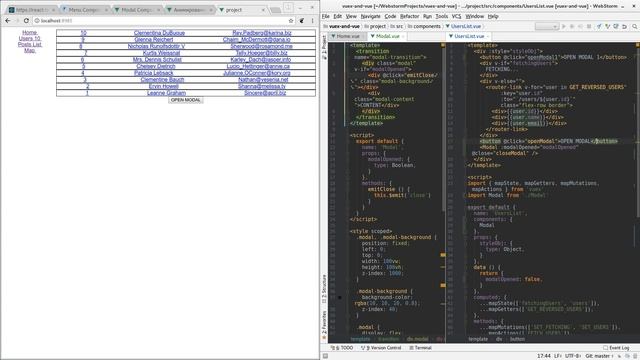Screen dimensions: 640x360
Task: Switch to the Menu Comp... Chrome tab
Action: pos(84,10)
